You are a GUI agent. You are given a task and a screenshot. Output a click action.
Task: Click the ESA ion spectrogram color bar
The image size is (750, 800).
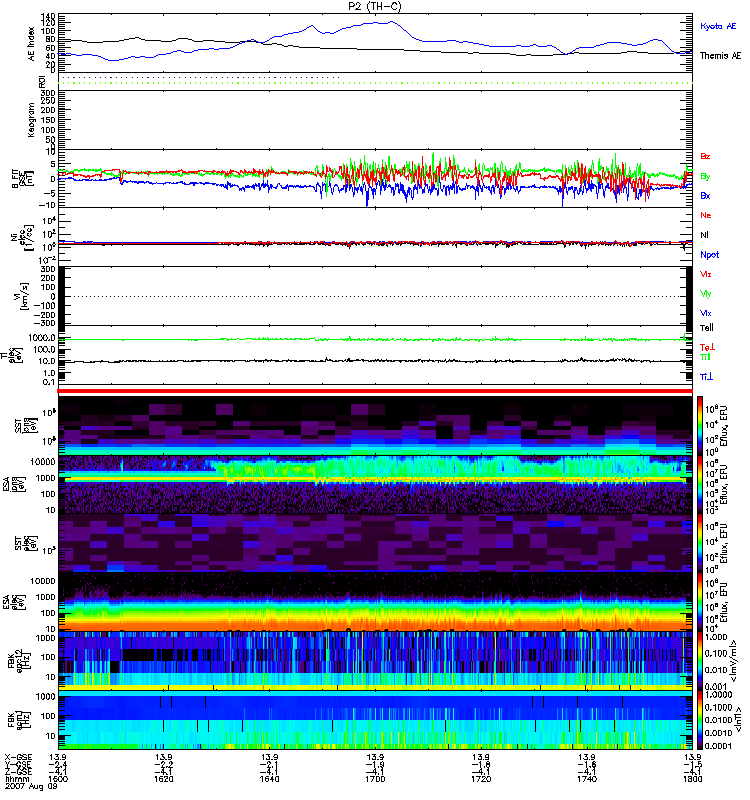click(701, 484)
